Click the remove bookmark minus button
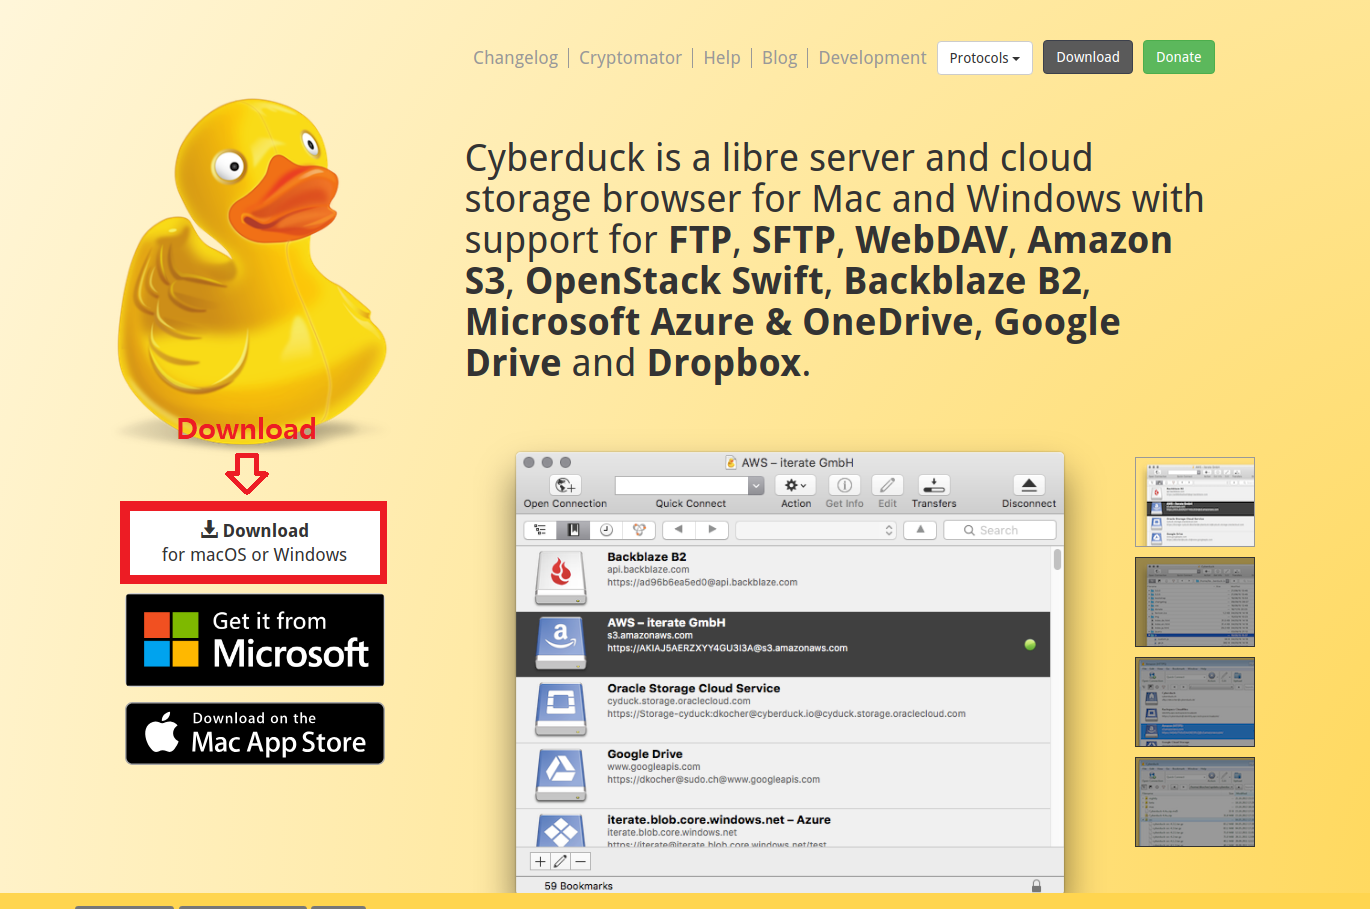This screenshot has width=1370, height=909. click(x=581, y=861)
